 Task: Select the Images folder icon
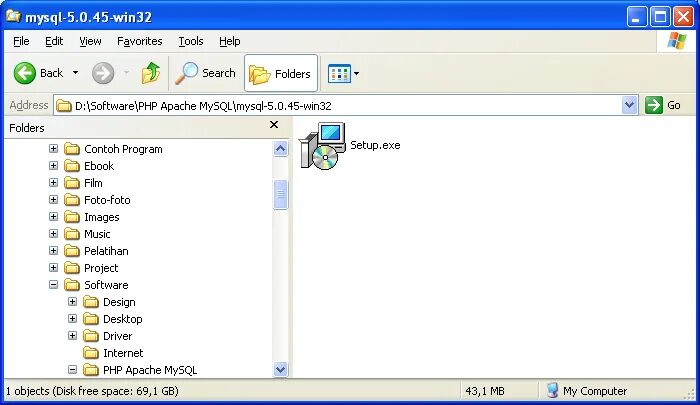72,217
